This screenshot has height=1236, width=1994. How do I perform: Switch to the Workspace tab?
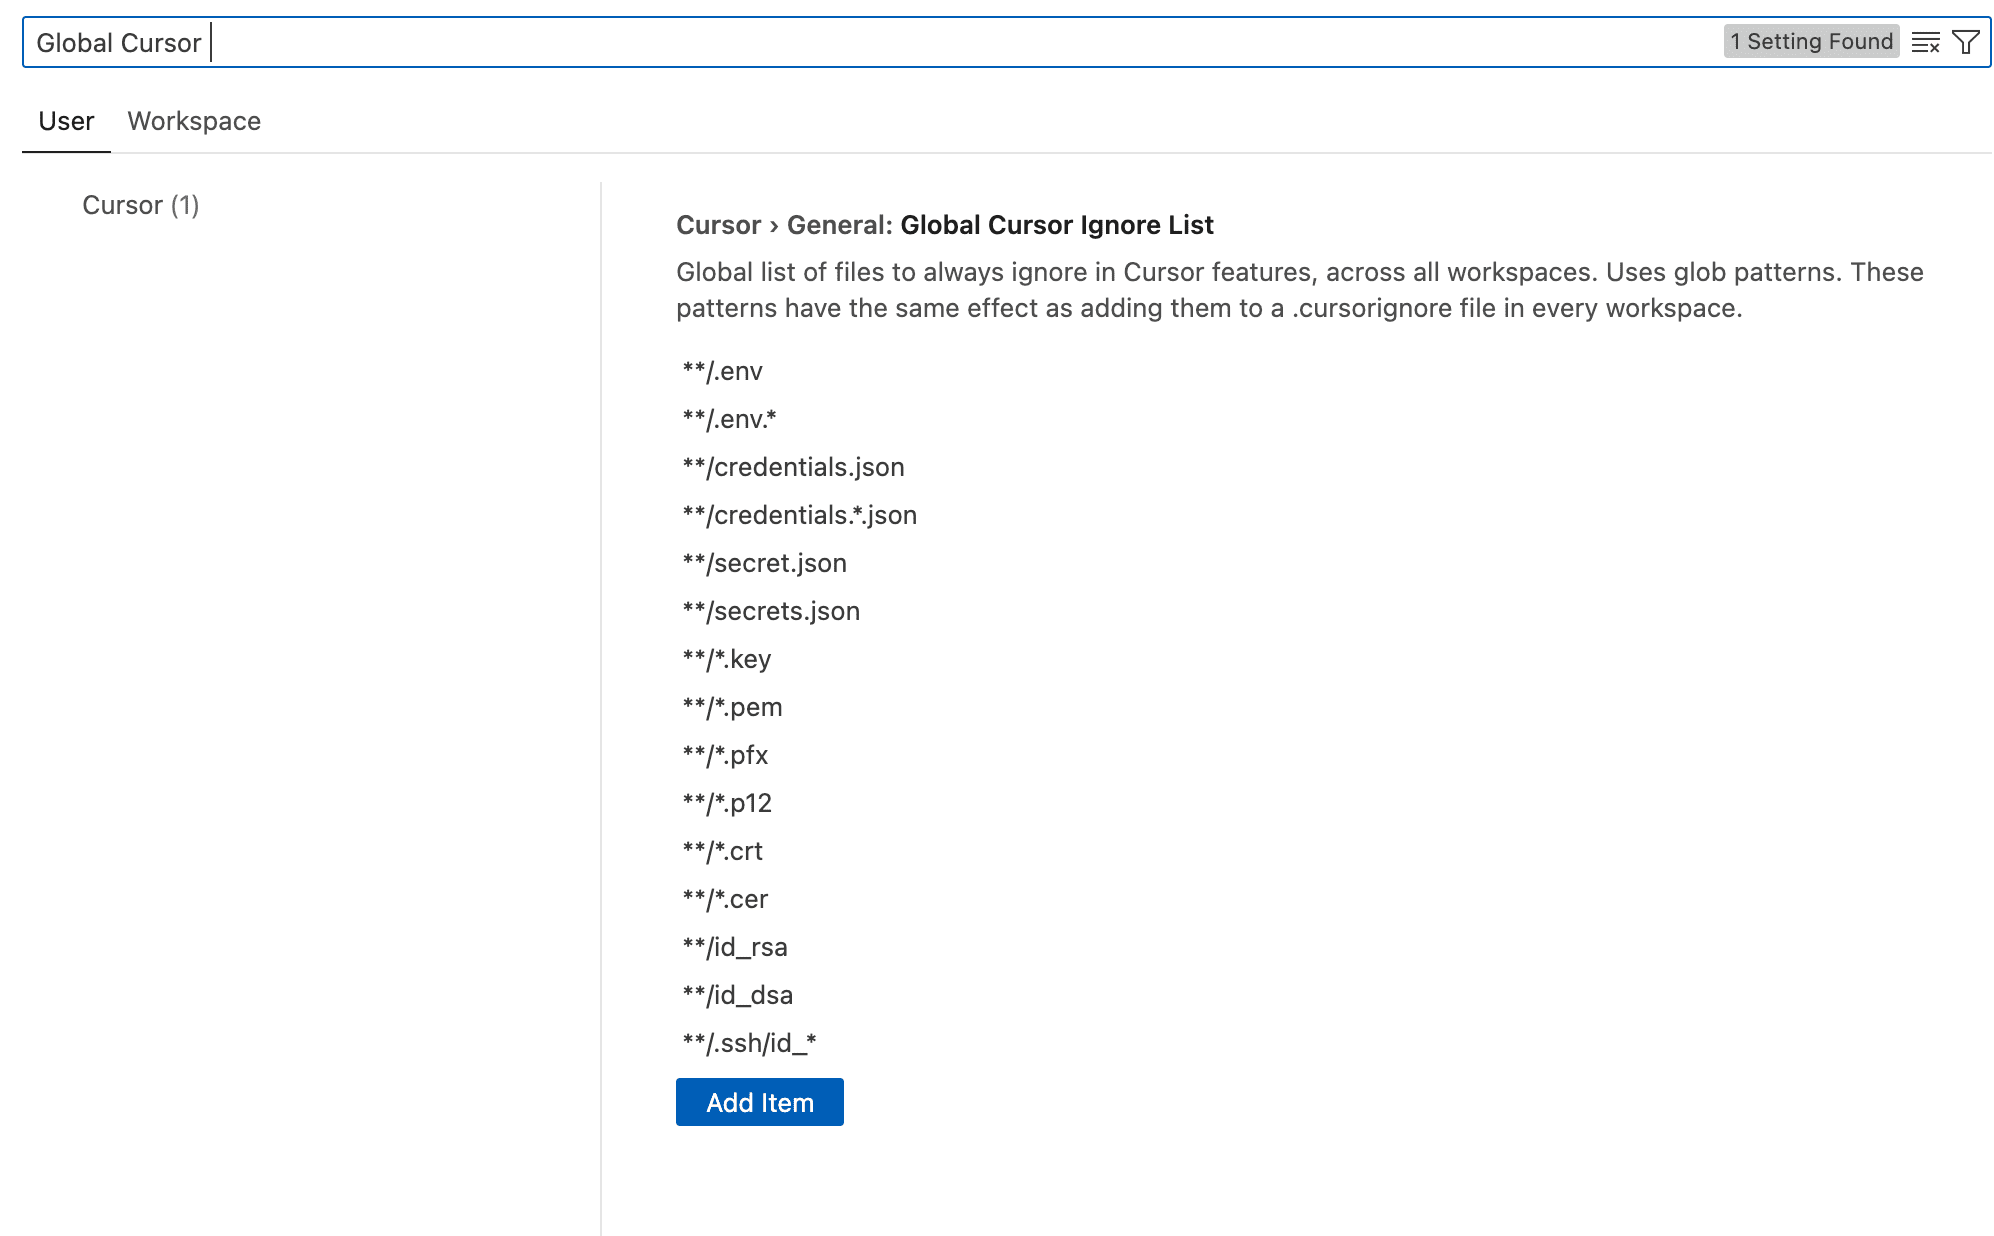tap(194, 121)
